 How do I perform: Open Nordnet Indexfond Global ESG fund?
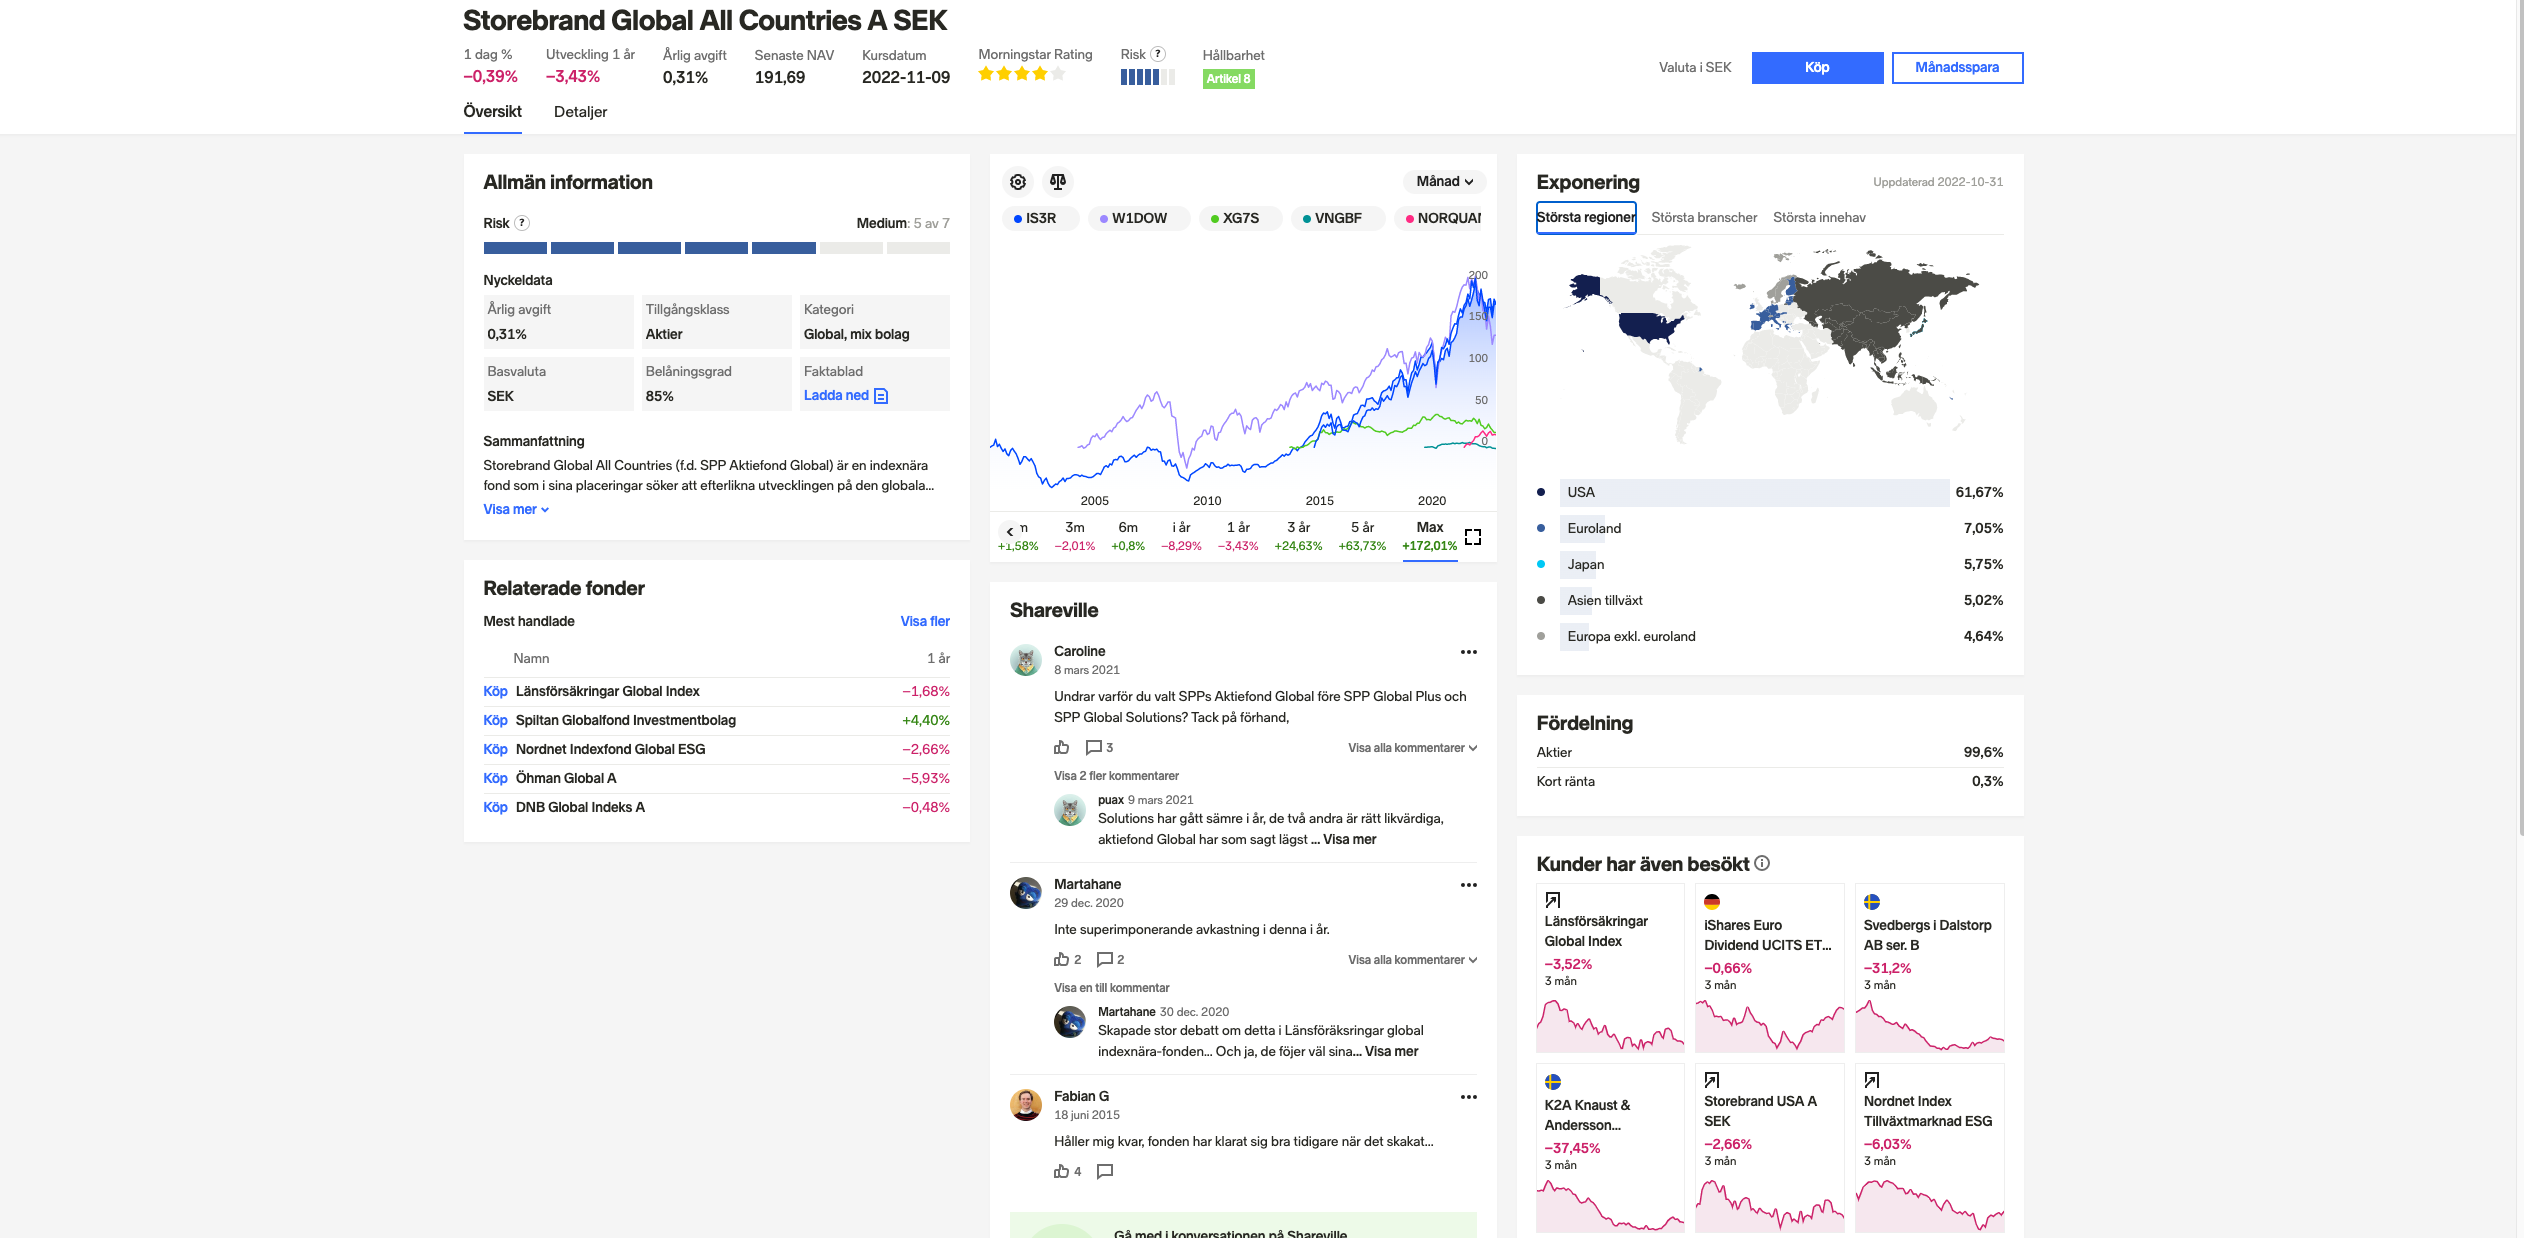610,749
